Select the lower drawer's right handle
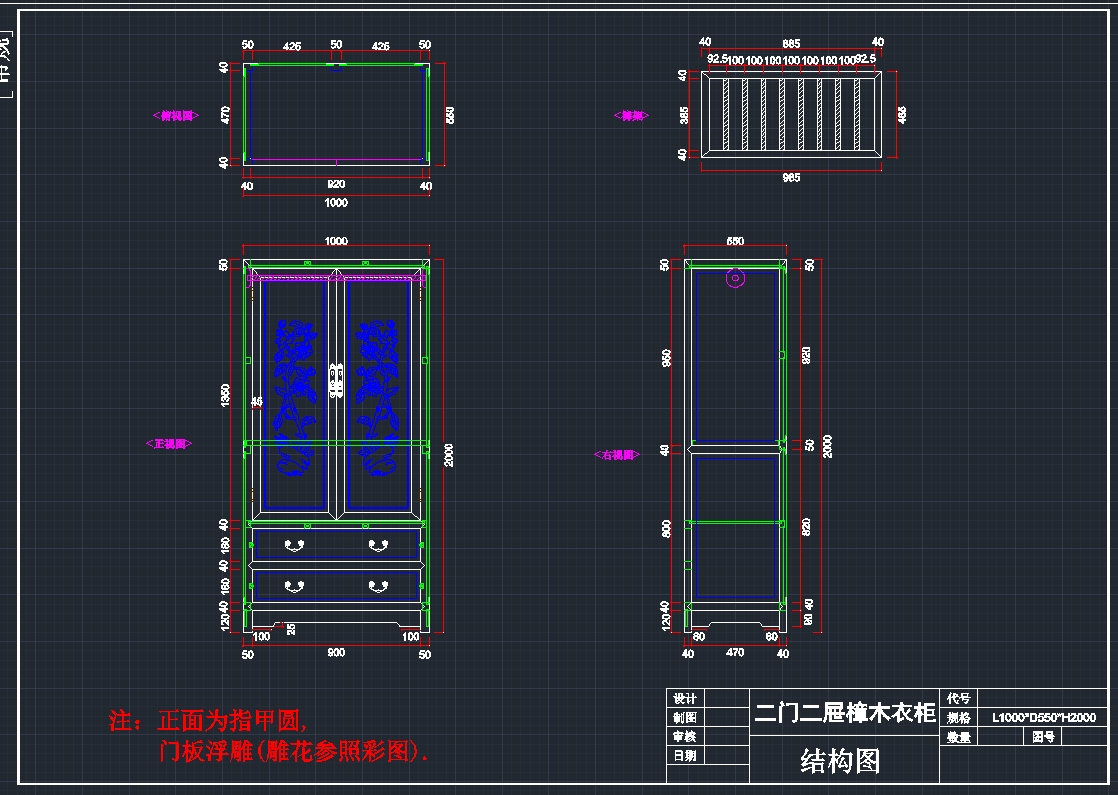Image resolution: width=1118 pixels, height=795 pixels. point(378,587)
